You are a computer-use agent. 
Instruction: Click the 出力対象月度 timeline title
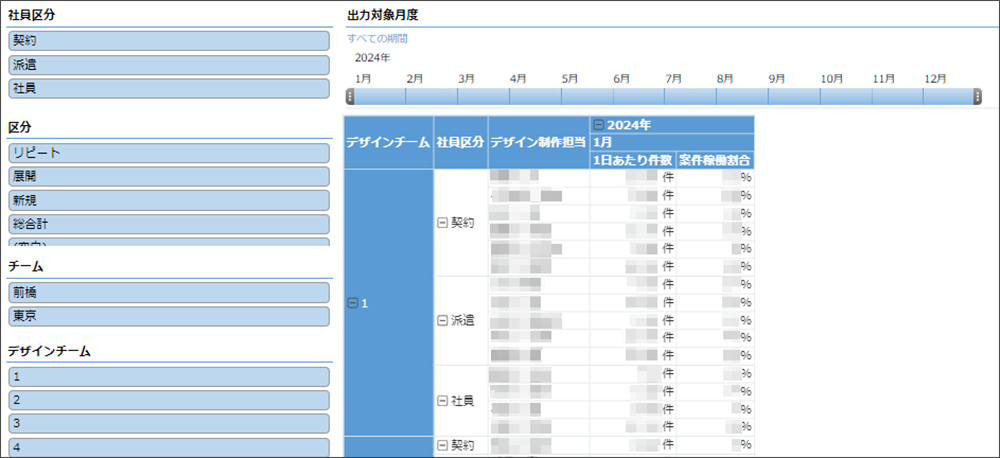[383, 15]
